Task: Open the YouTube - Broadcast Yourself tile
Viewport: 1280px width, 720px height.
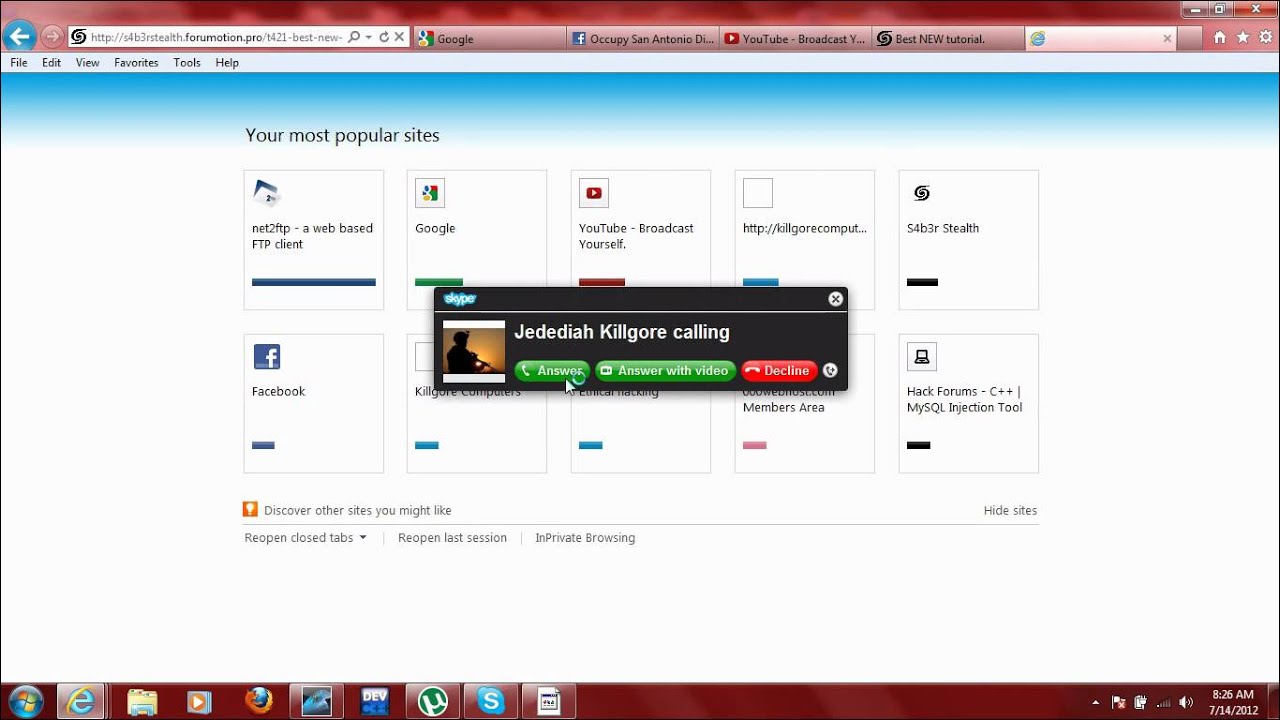Action: click(x=641, y=239)
